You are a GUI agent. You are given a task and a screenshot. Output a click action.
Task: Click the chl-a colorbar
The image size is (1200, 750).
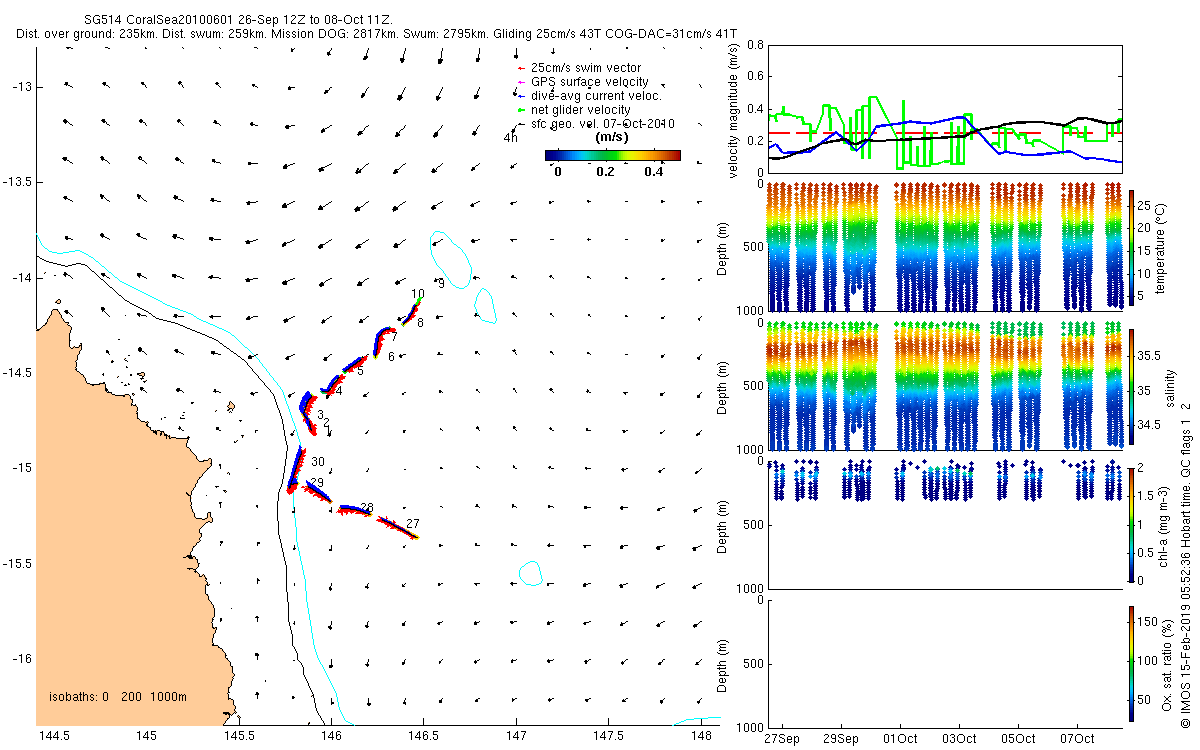pos(1131,524)
